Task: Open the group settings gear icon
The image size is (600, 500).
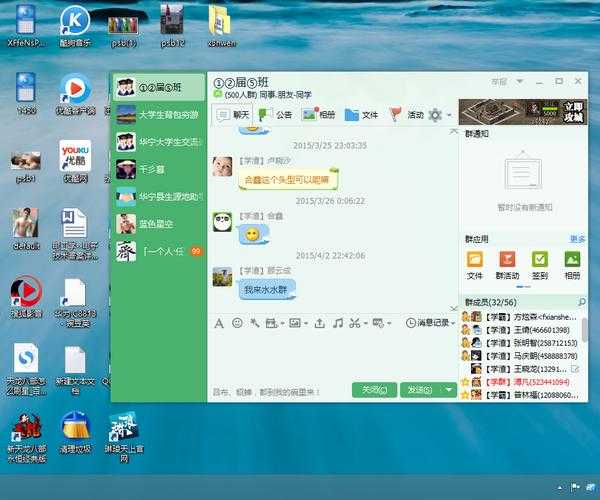Action: [x=435, y=115]
